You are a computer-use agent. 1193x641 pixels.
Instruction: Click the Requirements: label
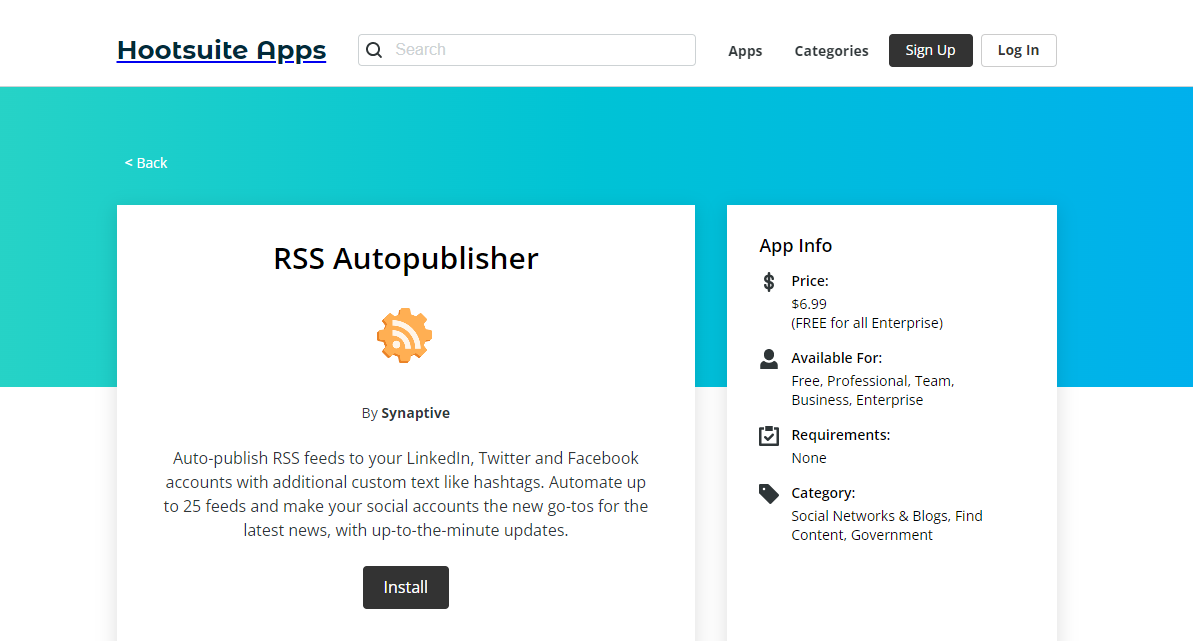click(841, 435)
